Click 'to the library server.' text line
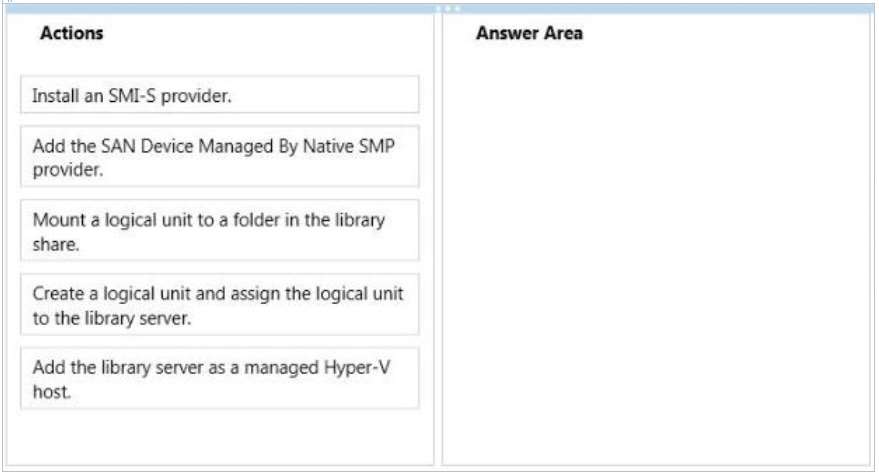 [x=112, y=318]
